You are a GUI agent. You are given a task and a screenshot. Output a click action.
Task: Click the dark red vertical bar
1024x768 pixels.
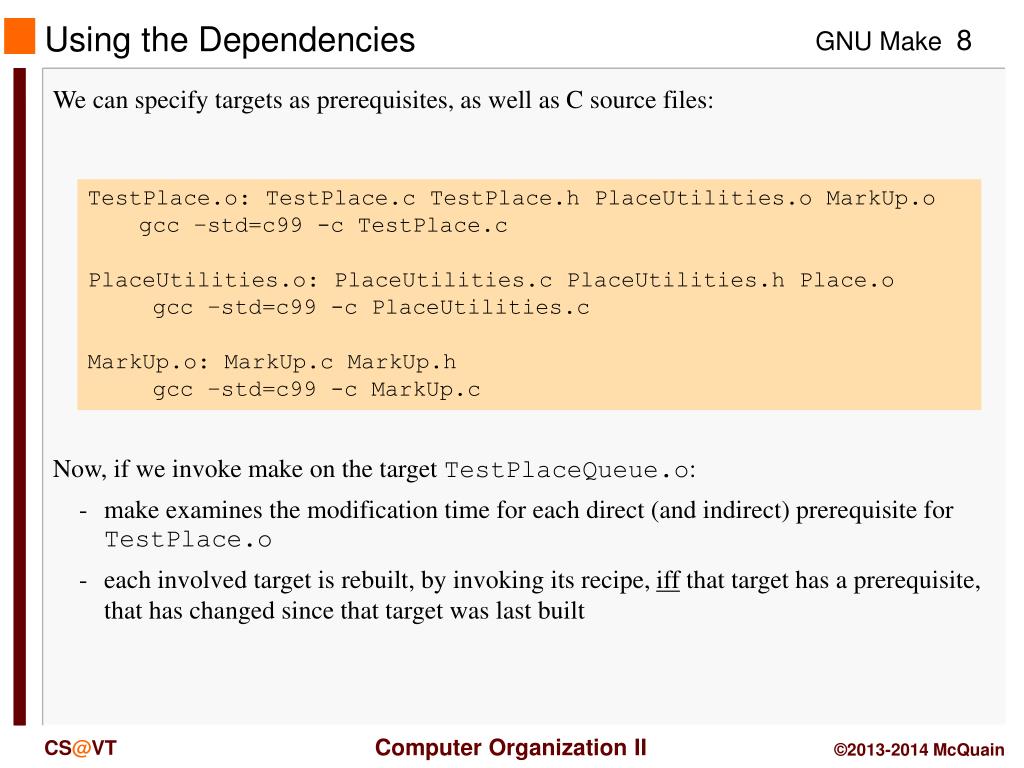tap(20, 396)
